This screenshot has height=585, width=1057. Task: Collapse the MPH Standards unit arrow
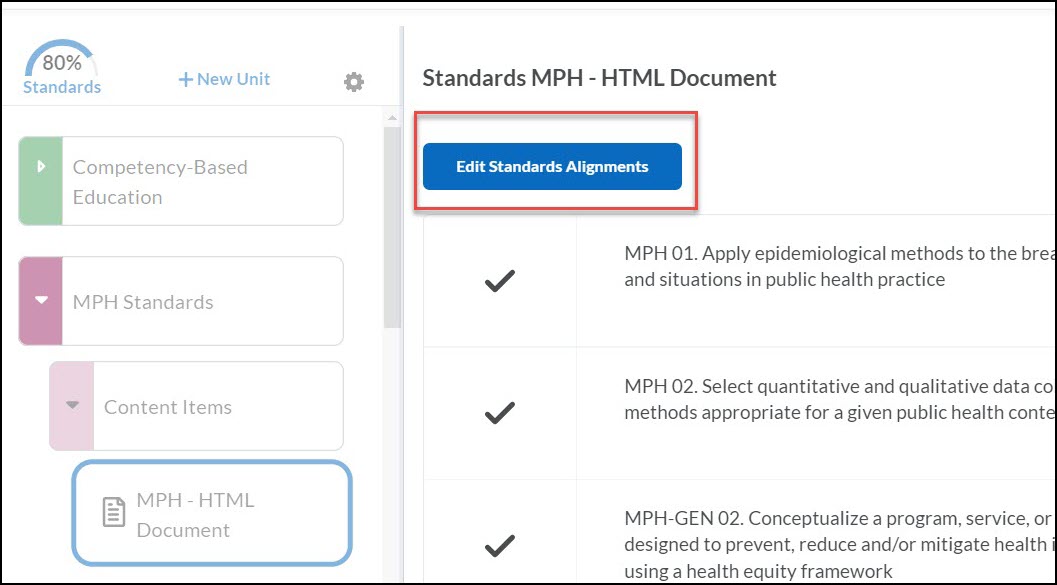tap(41, 301)
